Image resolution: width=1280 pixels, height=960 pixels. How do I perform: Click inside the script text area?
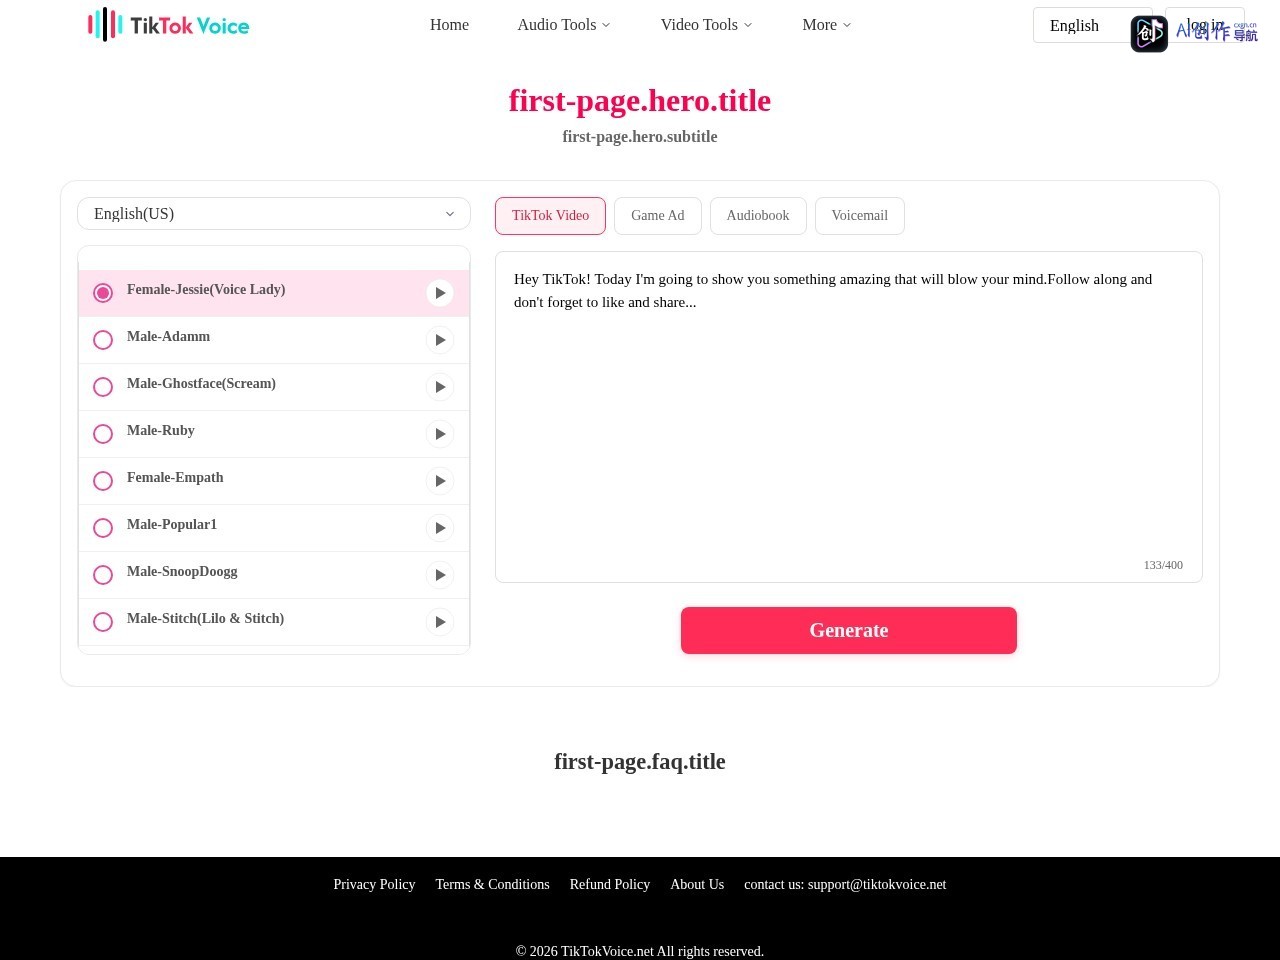click(x=849, y=417)
